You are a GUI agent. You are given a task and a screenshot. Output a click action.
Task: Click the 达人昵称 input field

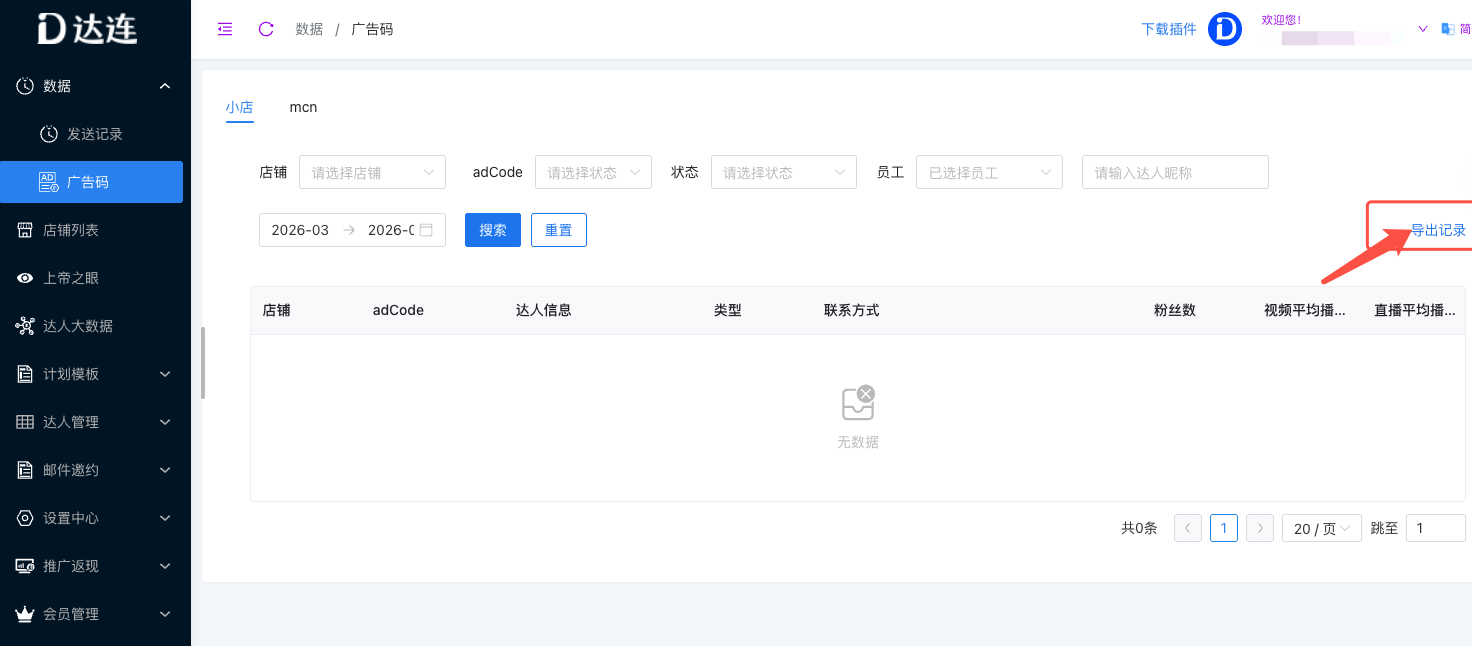[1174, 172]
